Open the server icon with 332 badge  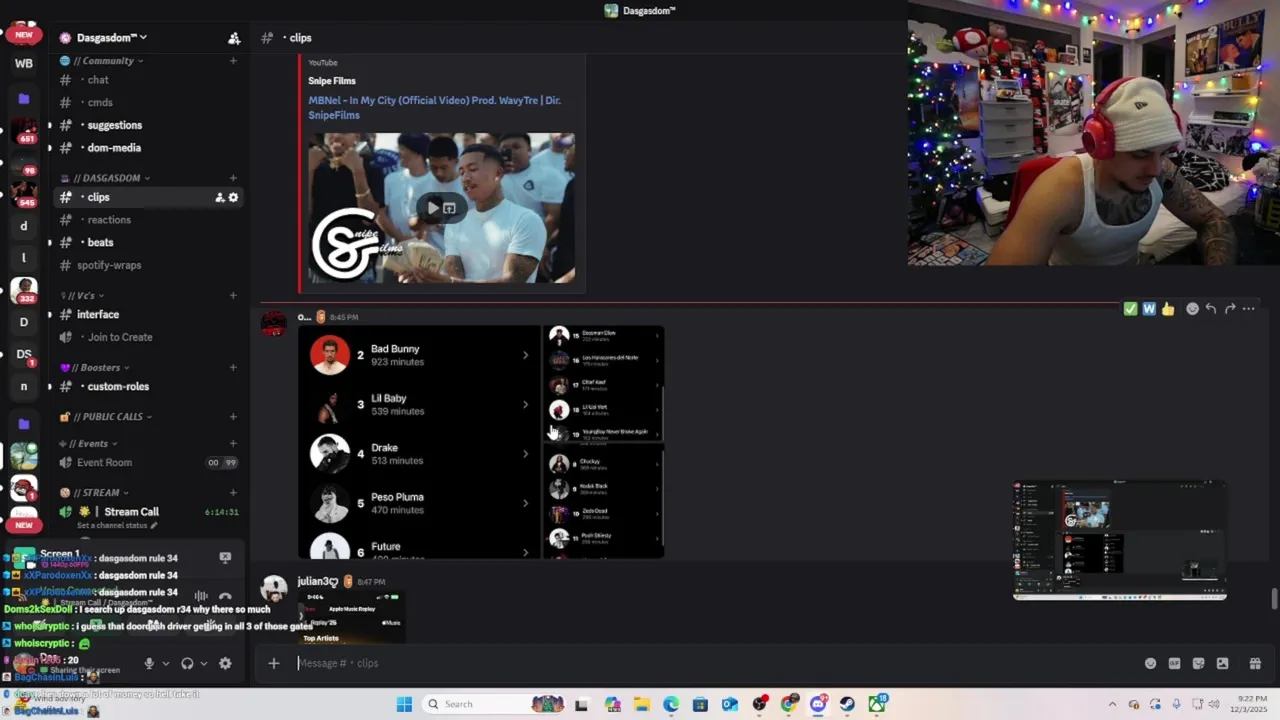pyautogui.click(x=24, y=290)
